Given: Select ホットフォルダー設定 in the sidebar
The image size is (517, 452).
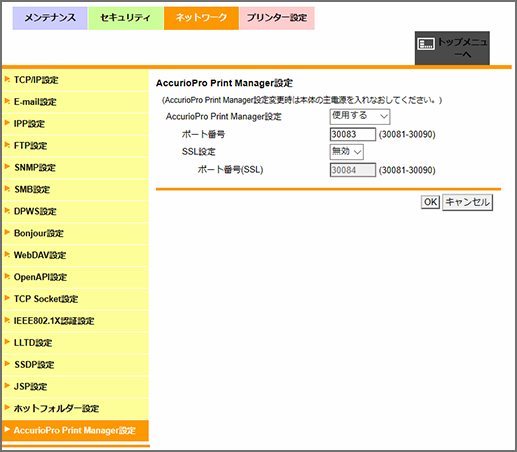Looking at the screenshot, I should click(x=75, y=409).
